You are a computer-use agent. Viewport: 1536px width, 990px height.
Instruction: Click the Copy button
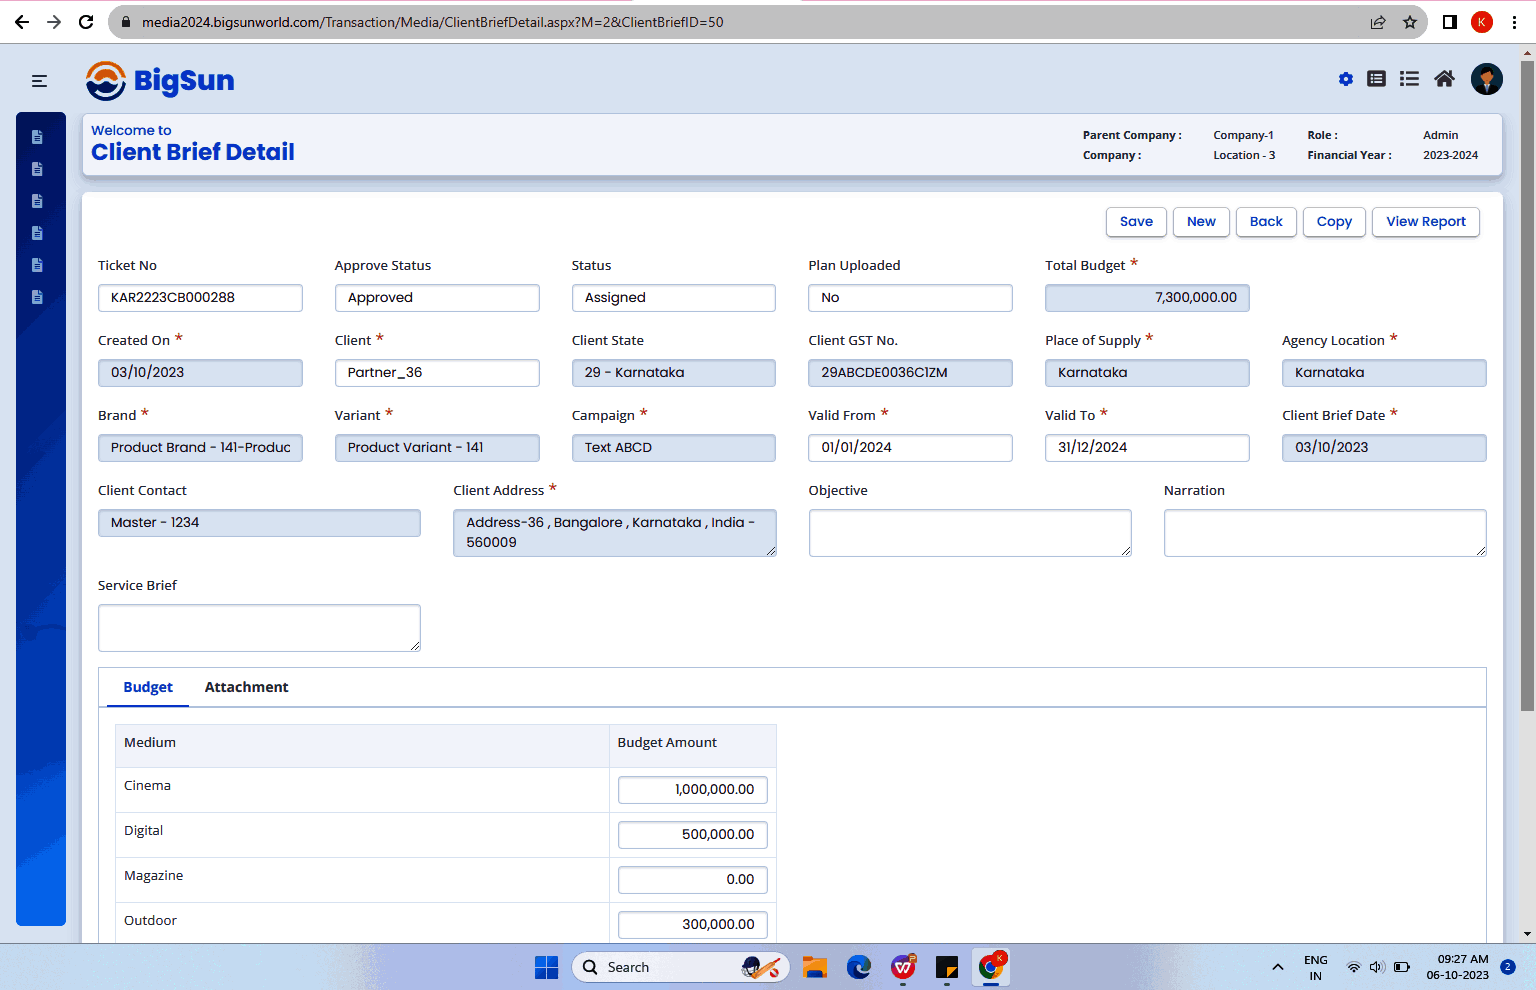[1334, 222]
